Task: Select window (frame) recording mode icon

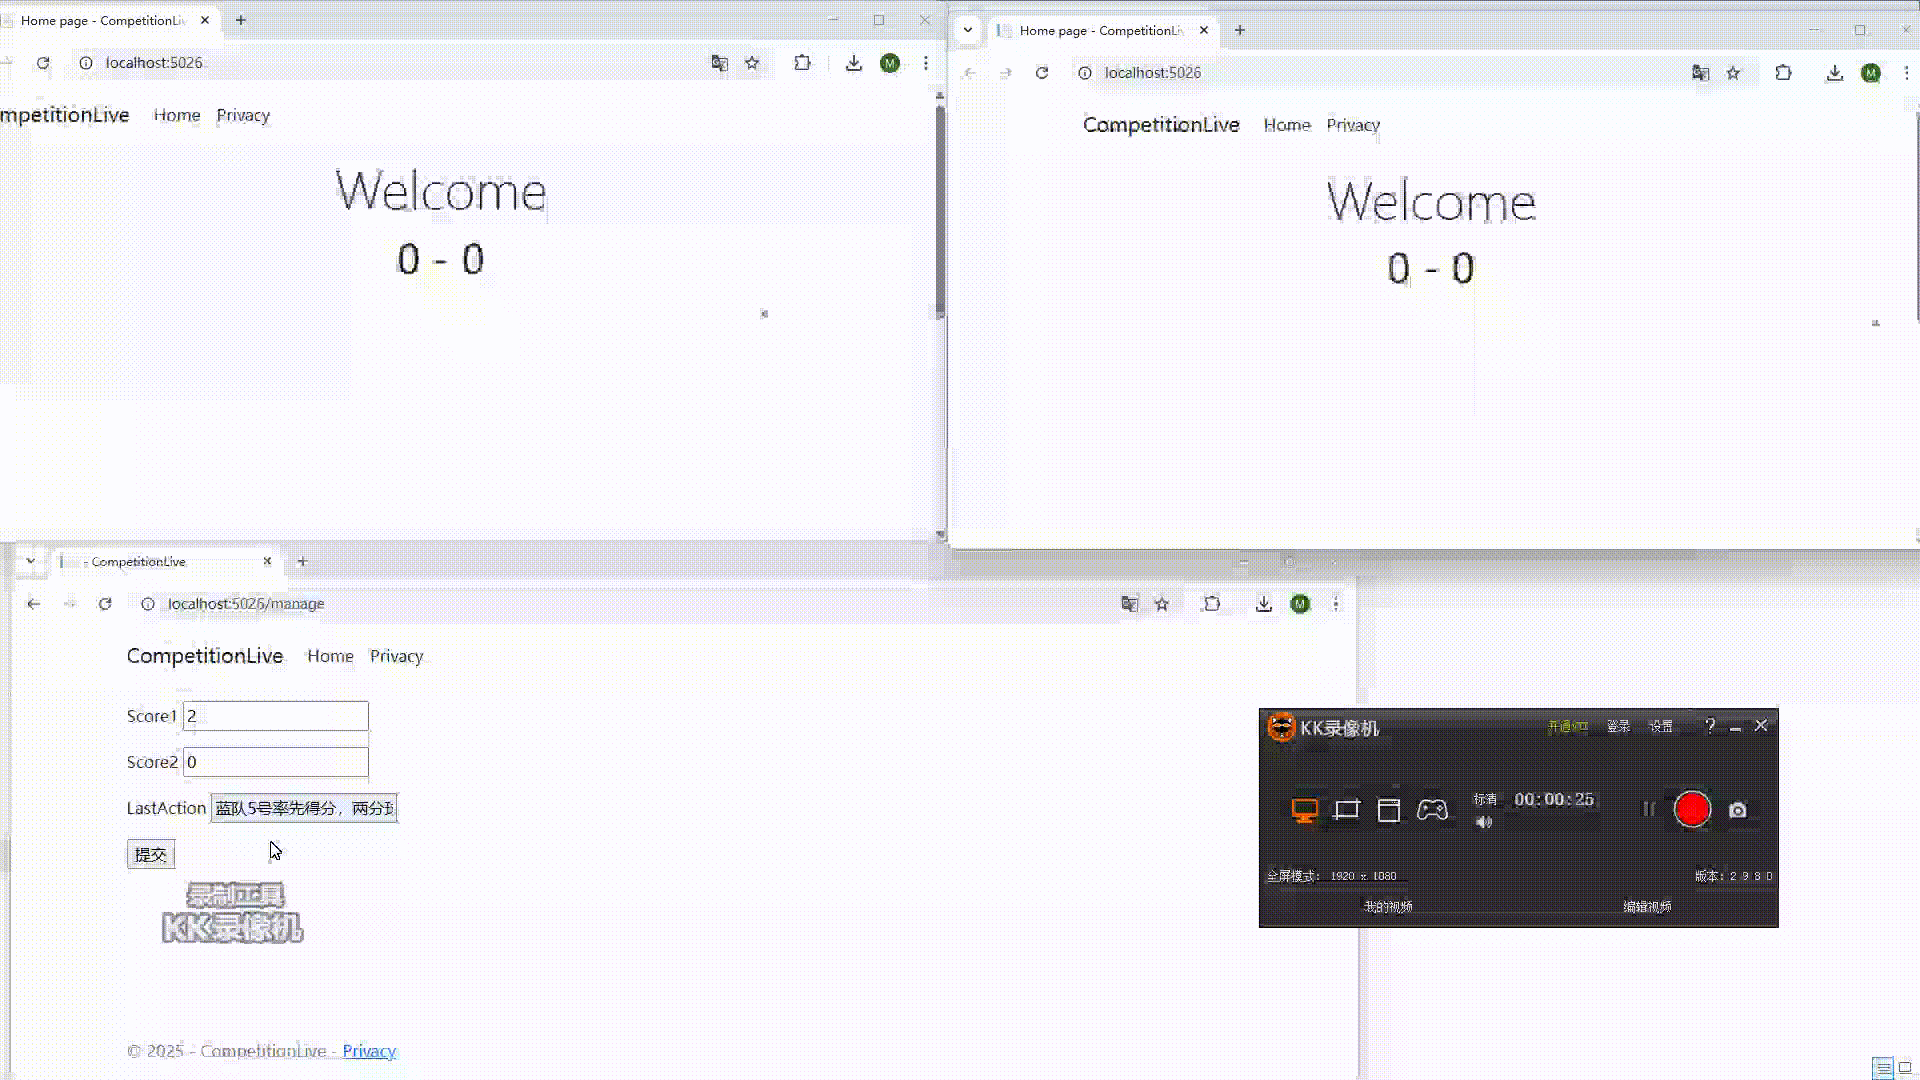Action: (1389, 810)
